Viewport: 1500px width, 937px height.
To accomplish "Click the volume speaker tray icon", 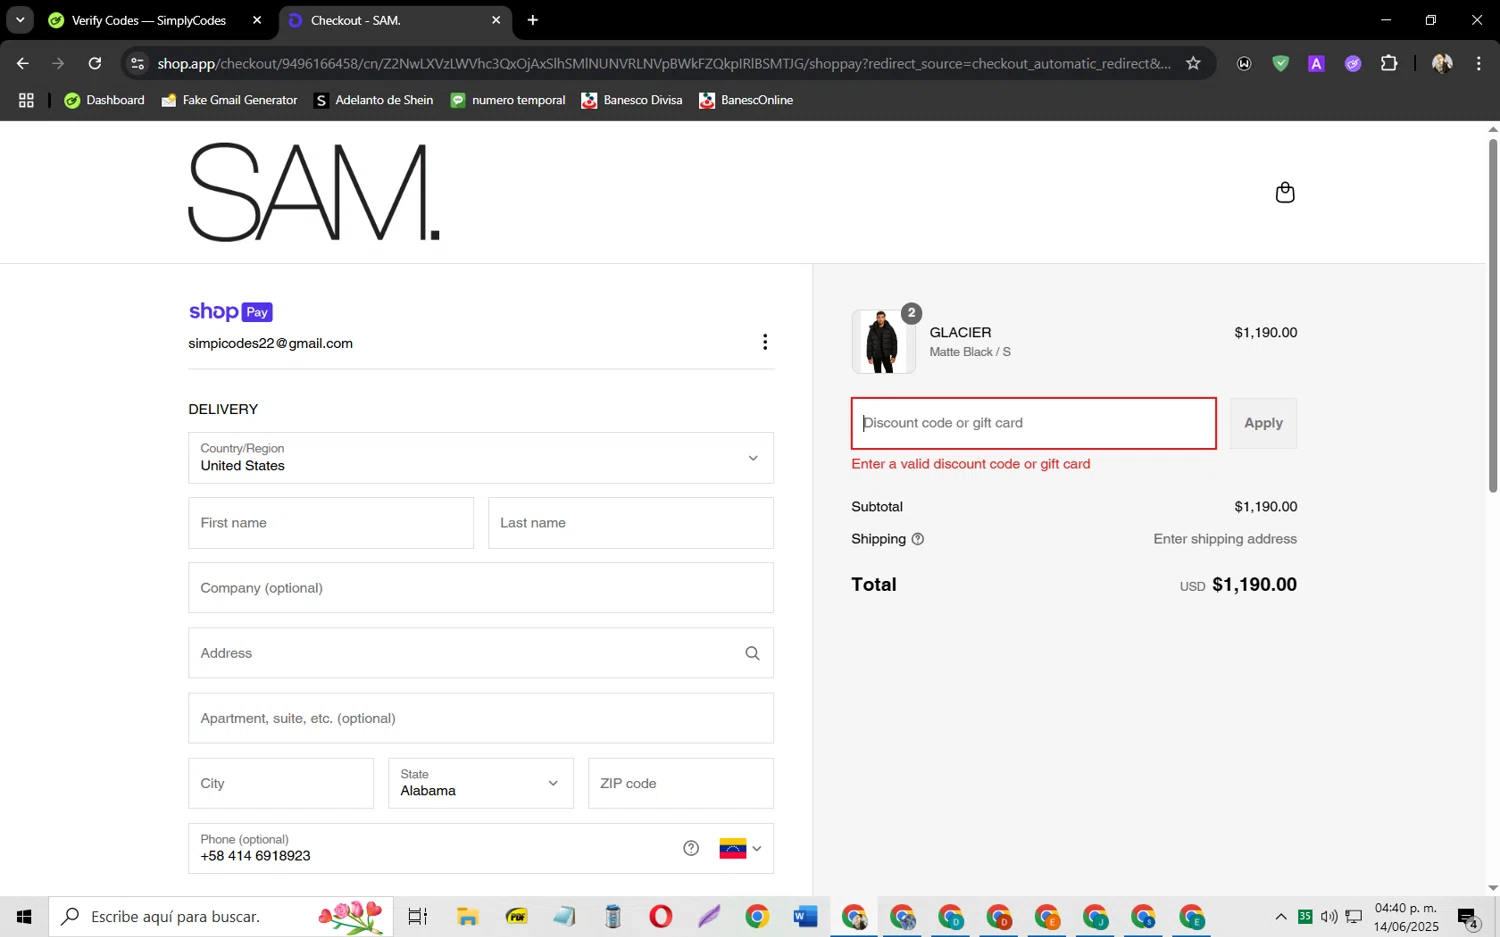I will click(x=1329, y=916).
